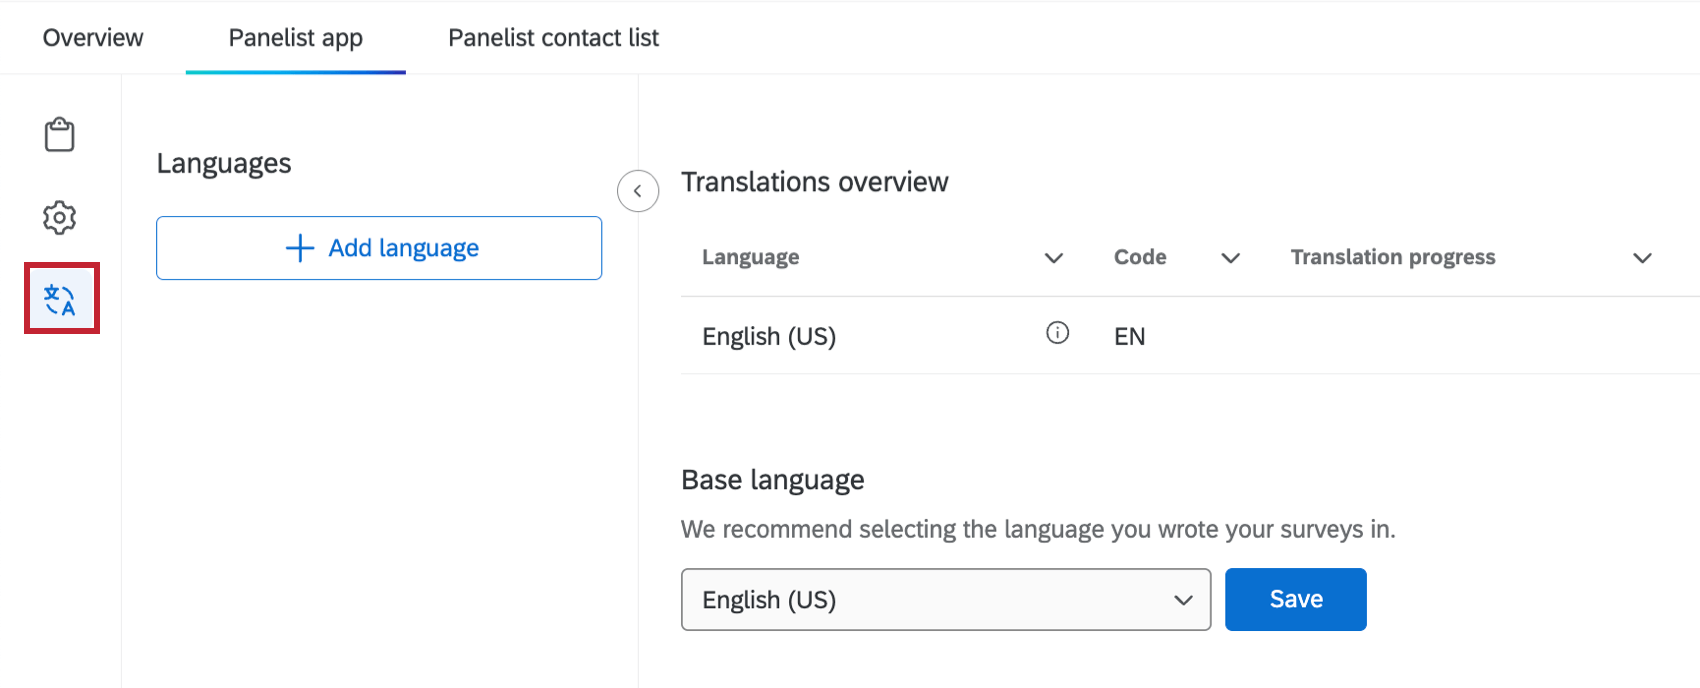This screenshot has width=1700, height=688.
Task: Expand the Code column chevron
Action: [1231, 258]
